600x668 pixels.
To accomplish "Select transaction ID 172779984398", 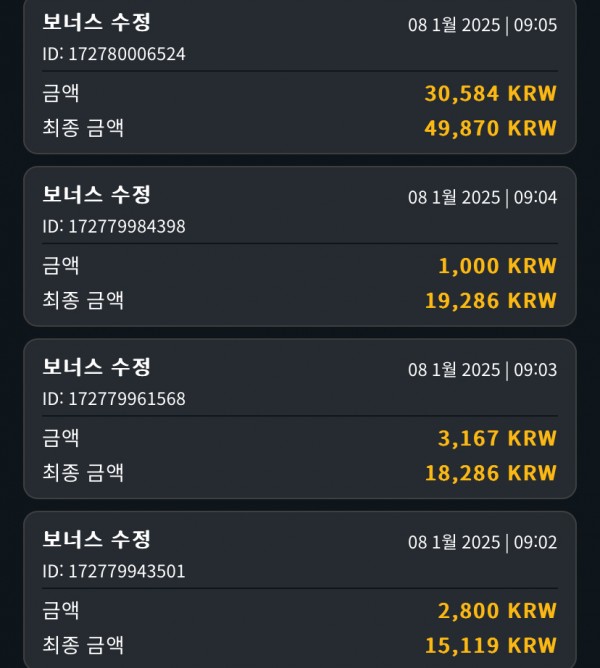I will (114, 226).
